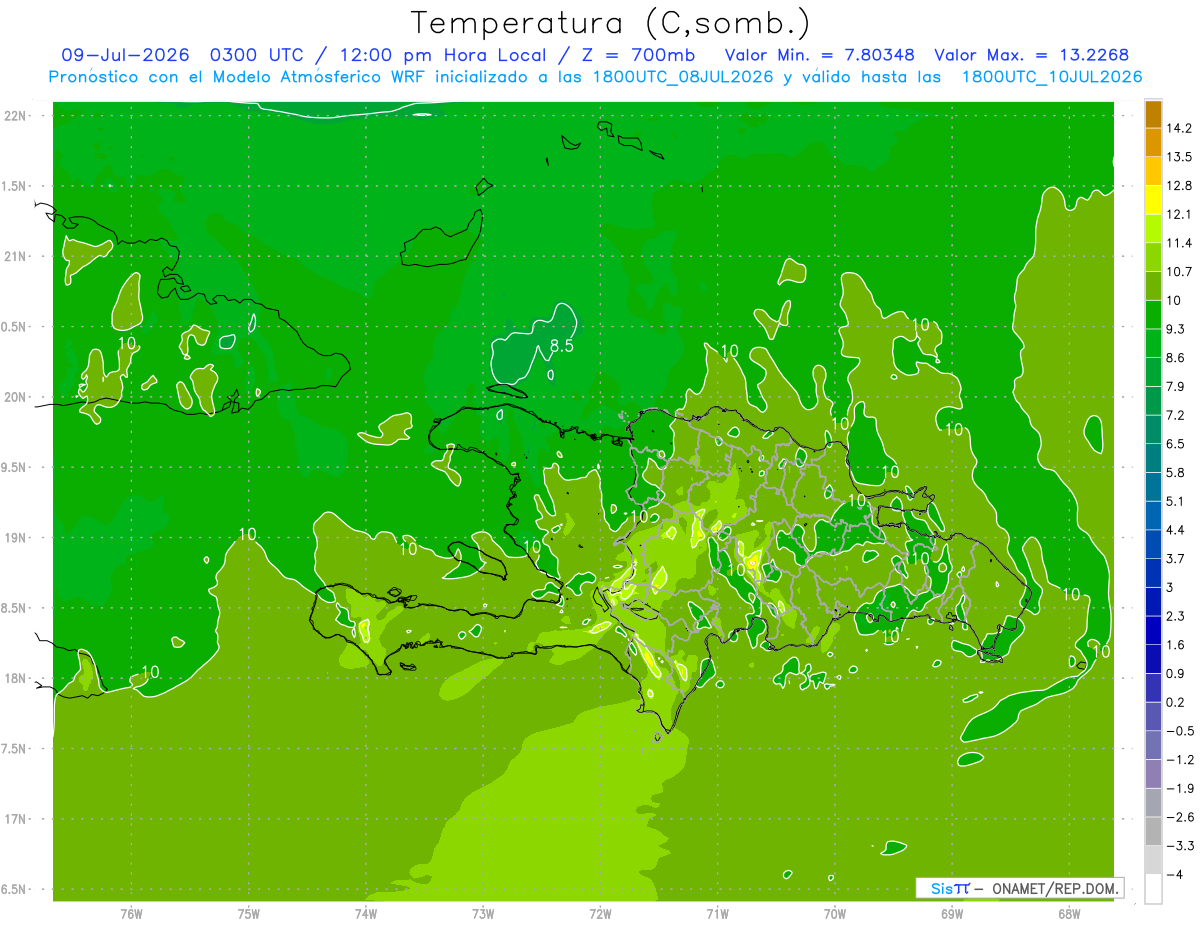Click the "12.1" colorbar value

tap(1179, 214)
